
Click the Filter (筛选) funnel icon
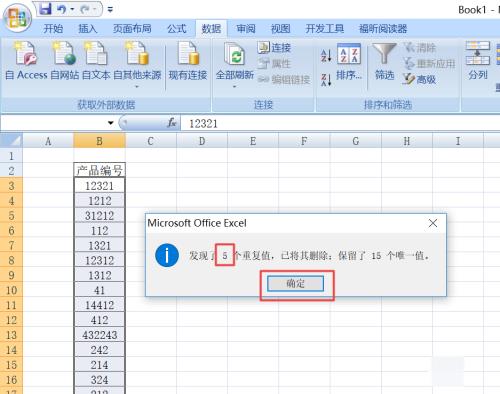coord(384,54)
